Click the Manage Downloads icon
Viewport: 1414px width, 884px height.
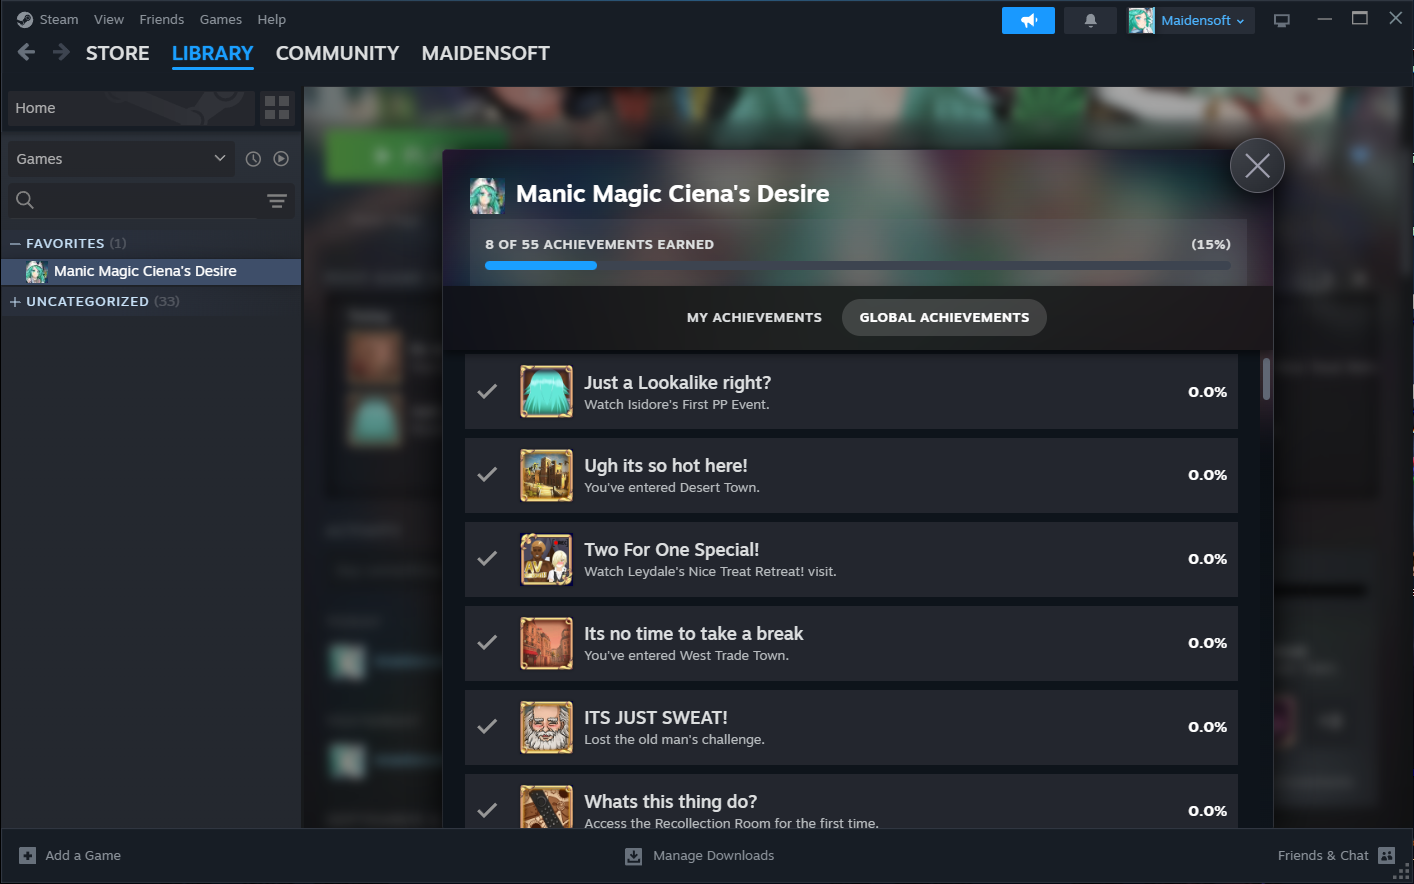point(633,856)
